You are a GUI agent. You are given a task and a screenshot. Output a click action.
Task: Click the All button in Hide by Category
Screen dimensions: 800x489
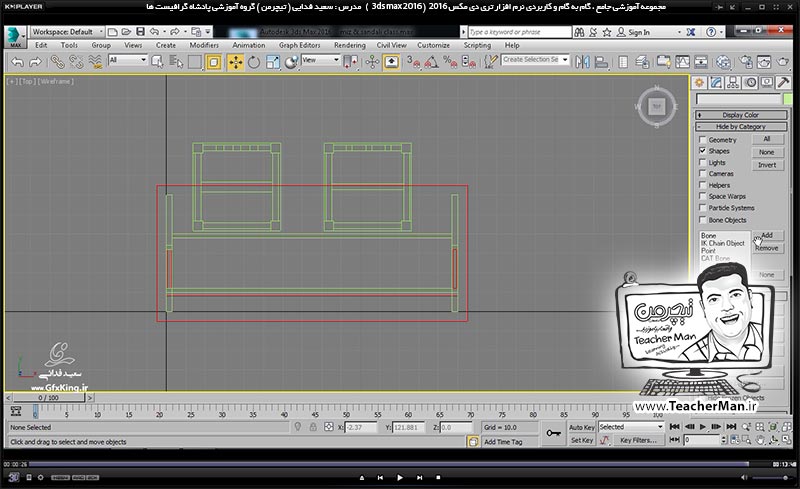click(767, 139)
